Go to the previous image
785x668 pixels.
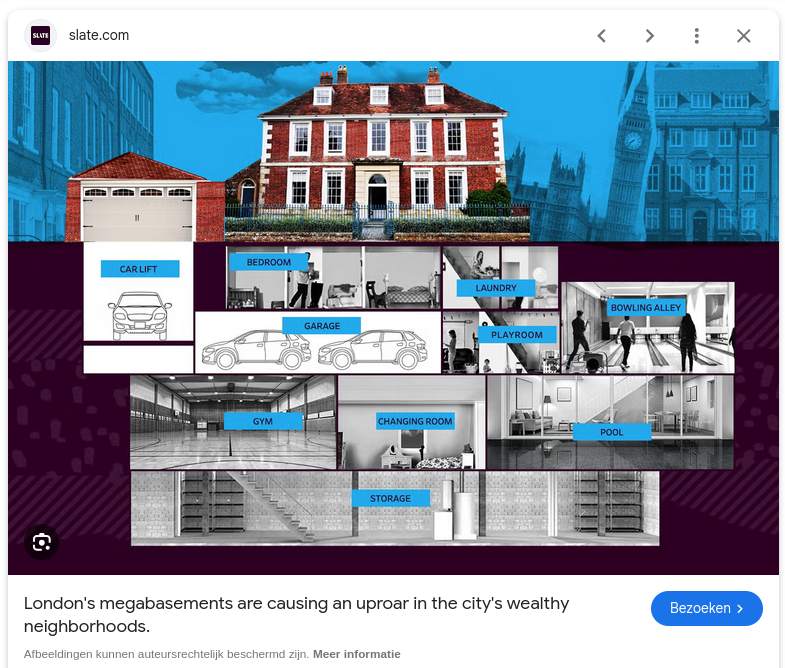pyautogui.click(x=602, y=36)
